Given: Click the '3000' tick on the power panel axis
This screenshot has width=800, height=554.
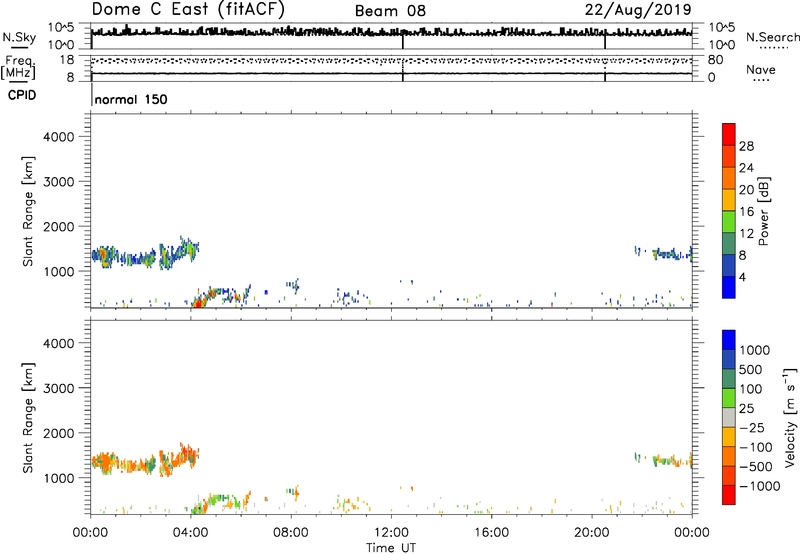Looking at the screenshot, I should [59, 182].
